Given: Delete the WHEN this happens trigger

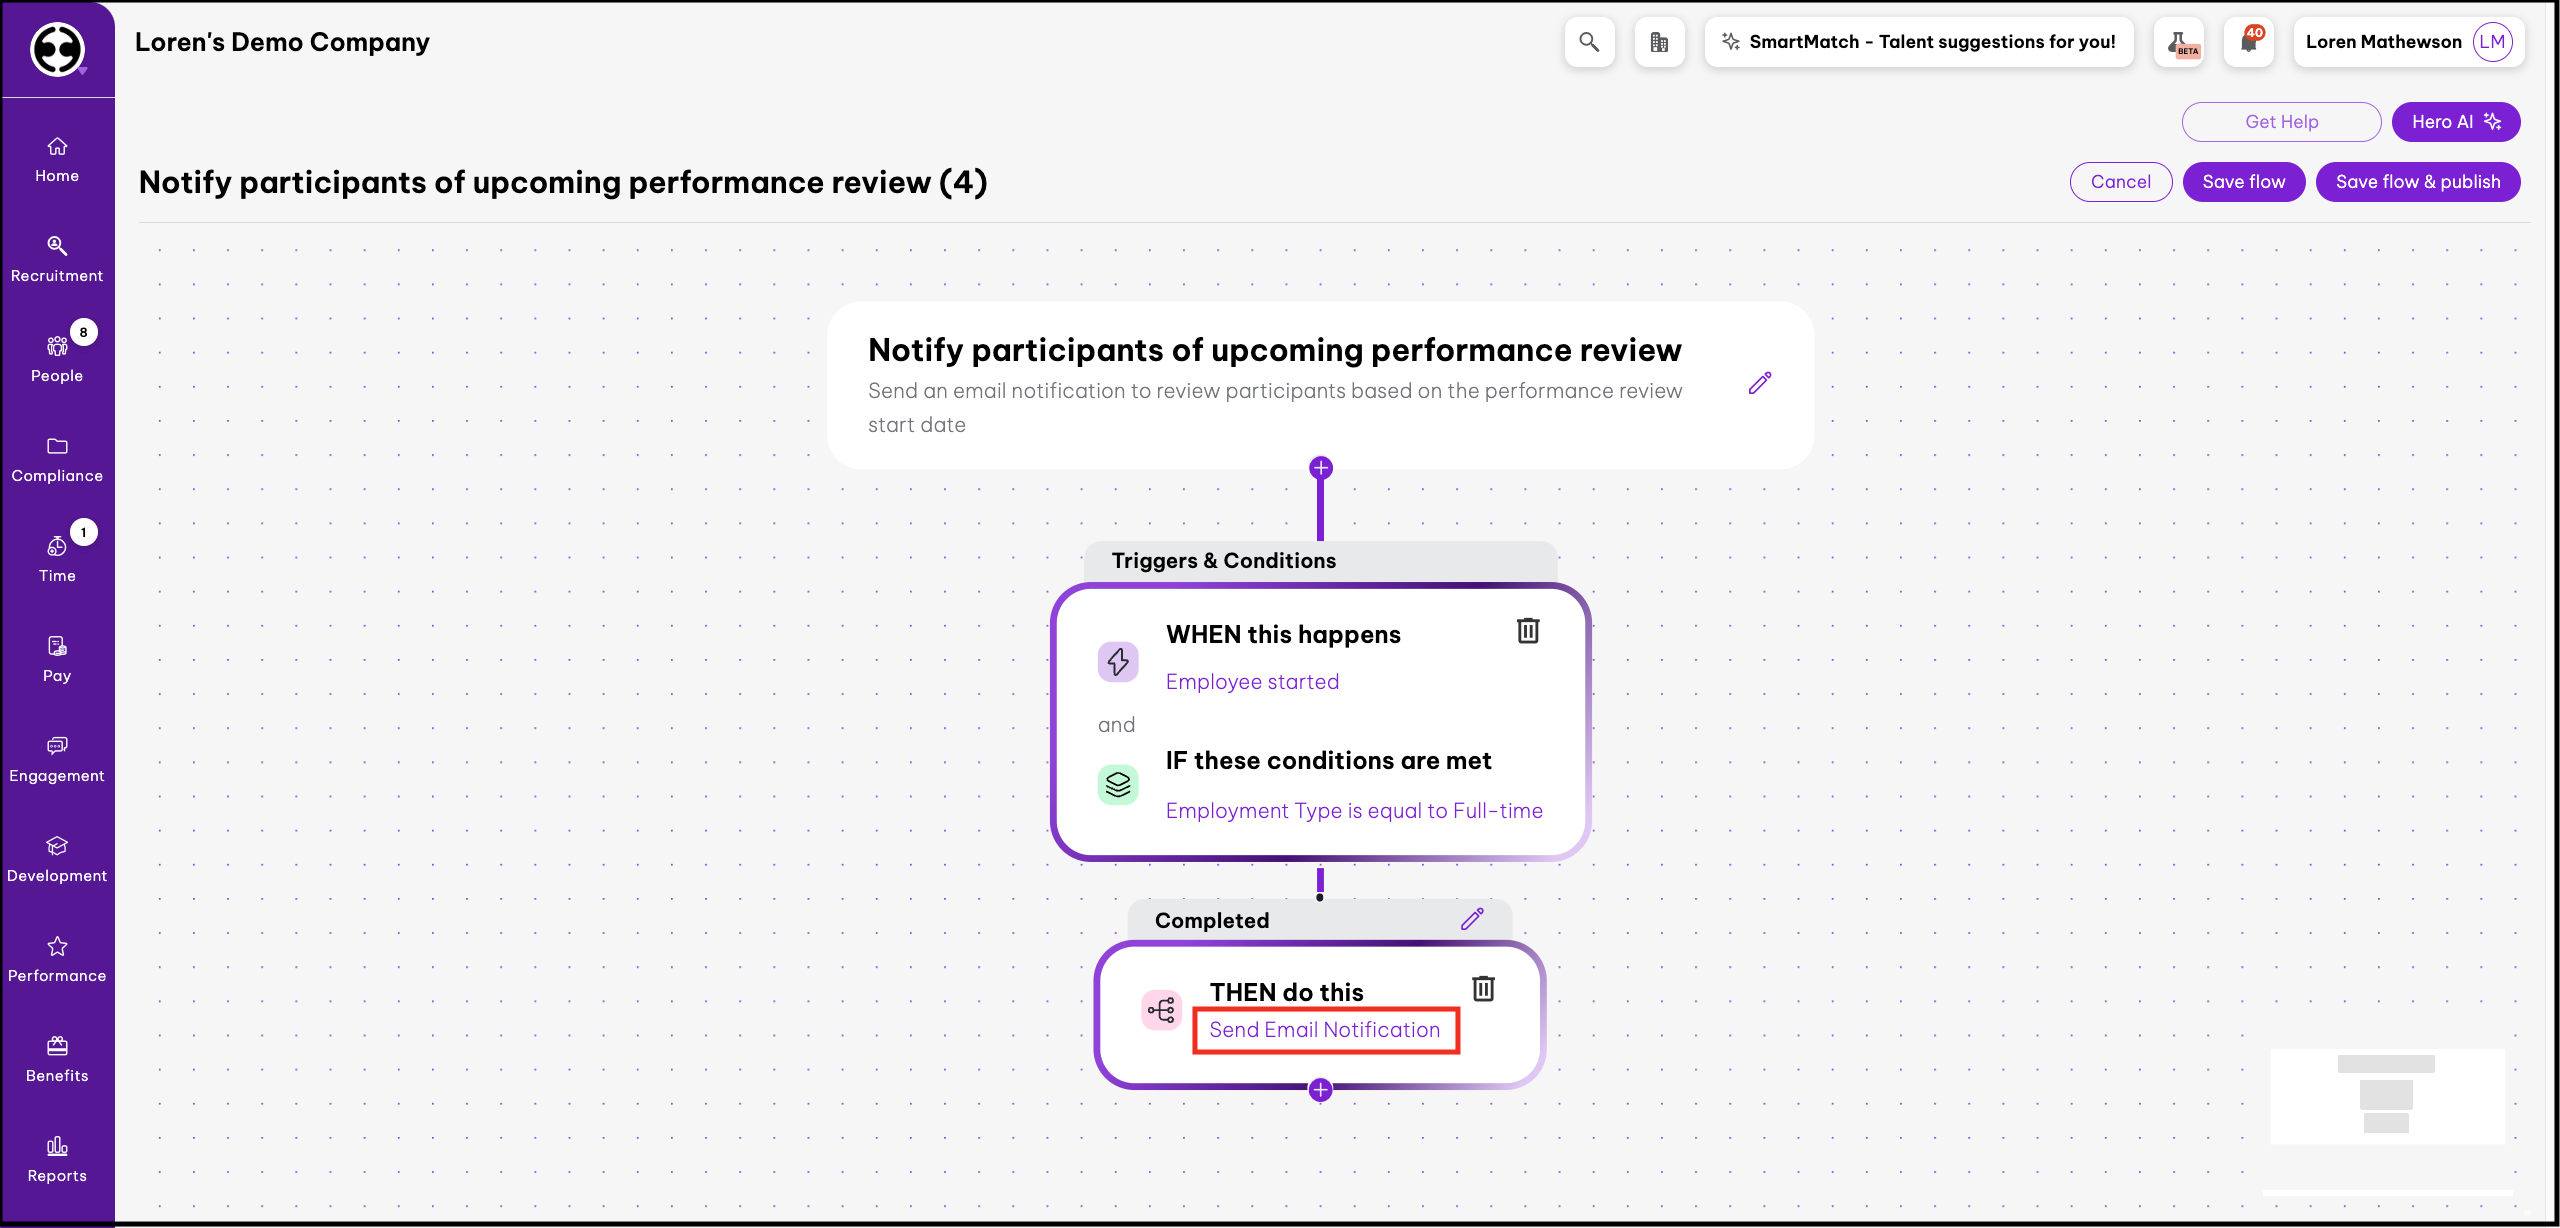Looking at the screenshot, I should tap(1528, 631).
